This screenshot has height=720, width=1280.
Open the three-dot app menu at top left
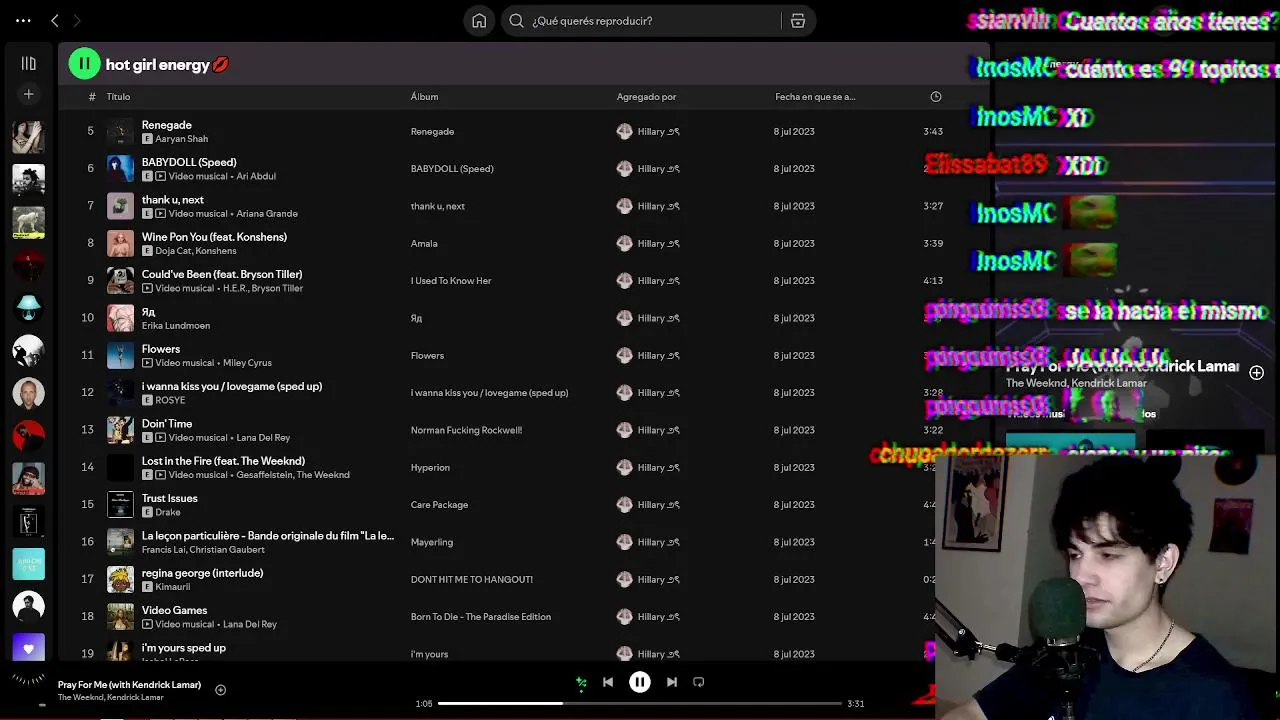[x=23, y=20]
